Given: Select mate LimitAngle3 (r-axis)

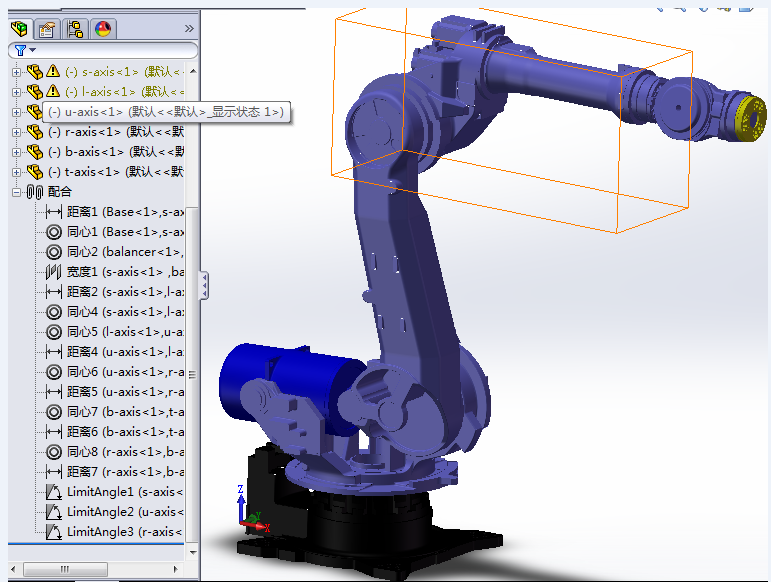Looking at the screenshot, I should pos(125,532).
